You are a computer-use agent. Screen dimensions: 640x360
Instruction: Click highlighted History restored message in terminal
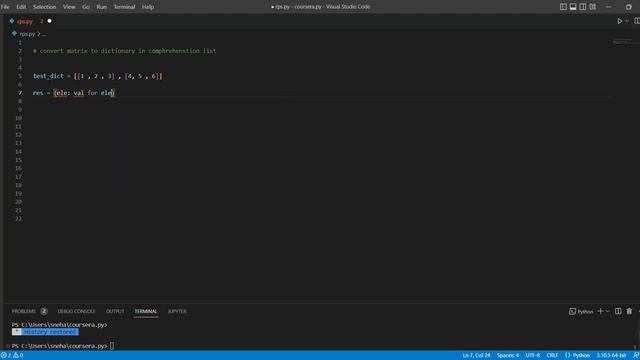(x=45, y=332)
